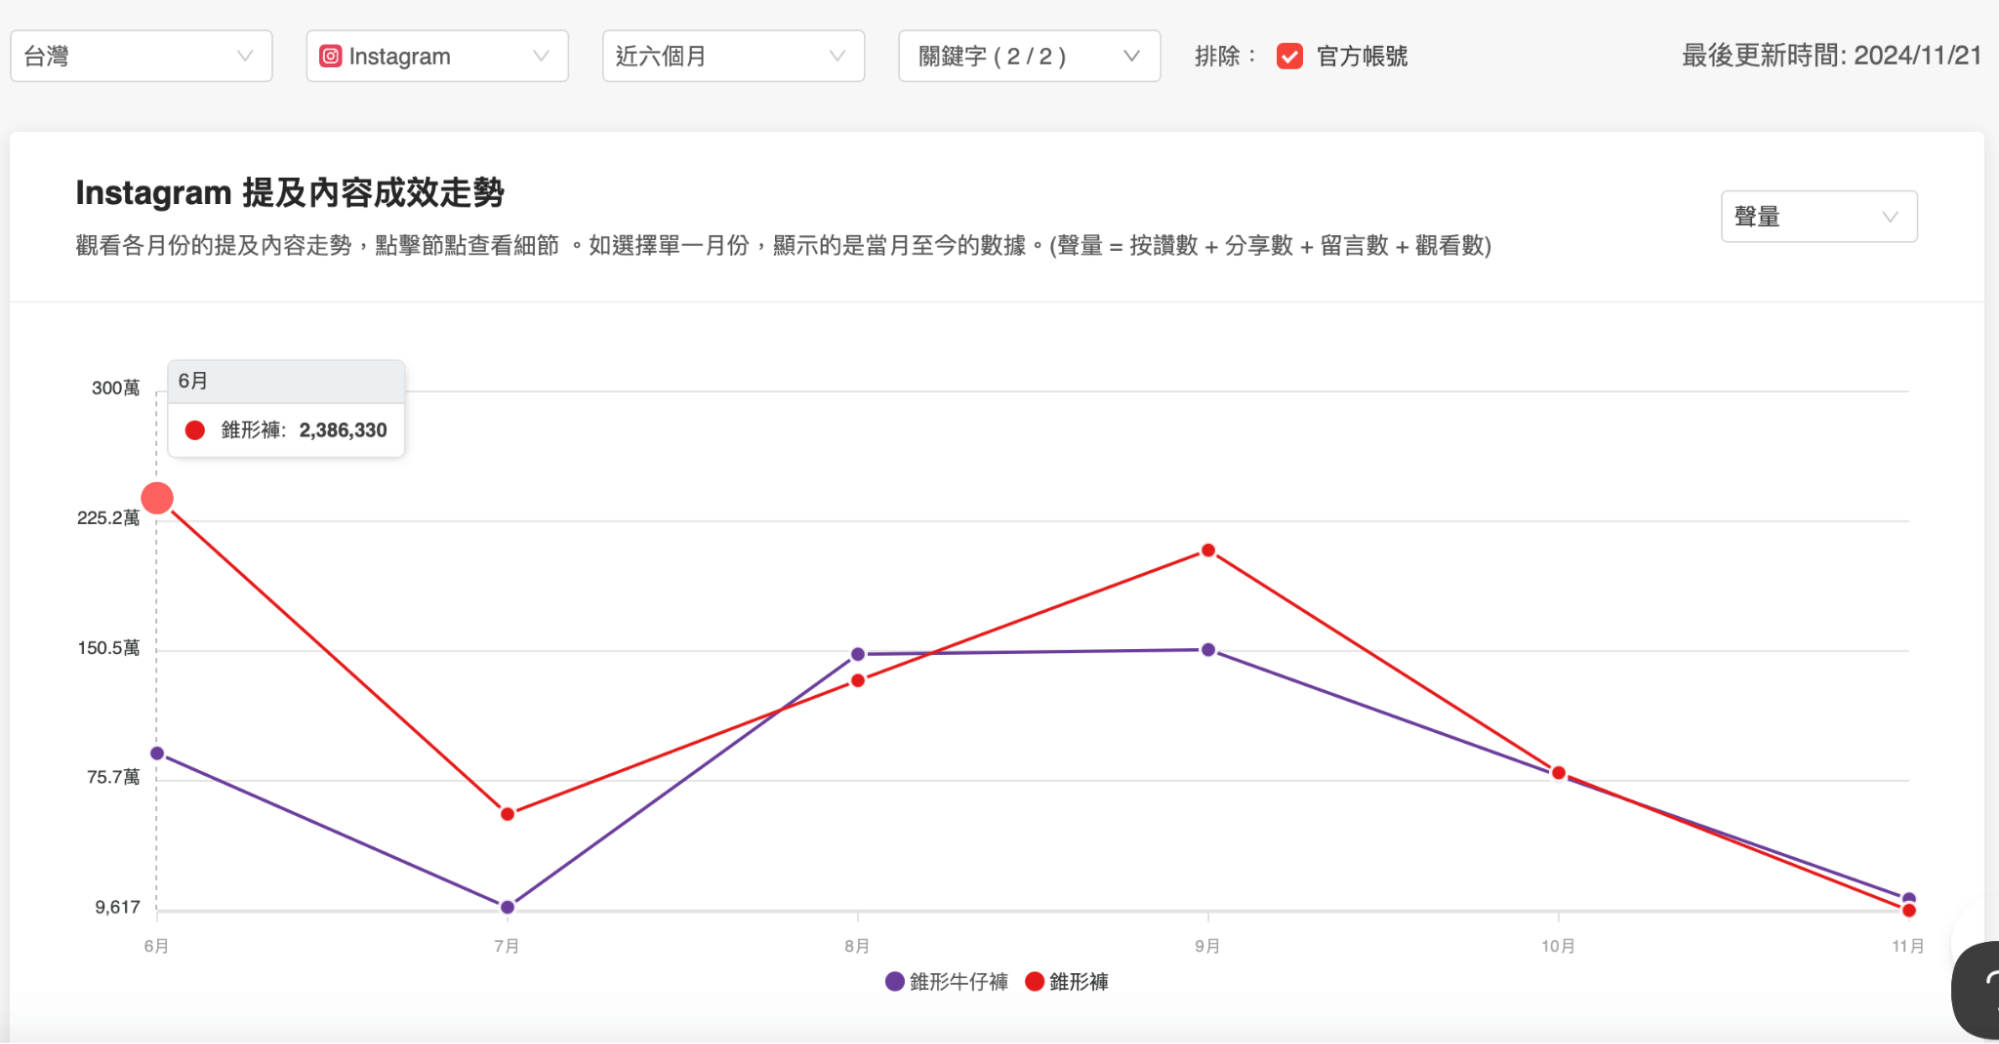1999x1044 pixels.
Task: Click the tooltip value 2,386,330
Action: point(343,430)
